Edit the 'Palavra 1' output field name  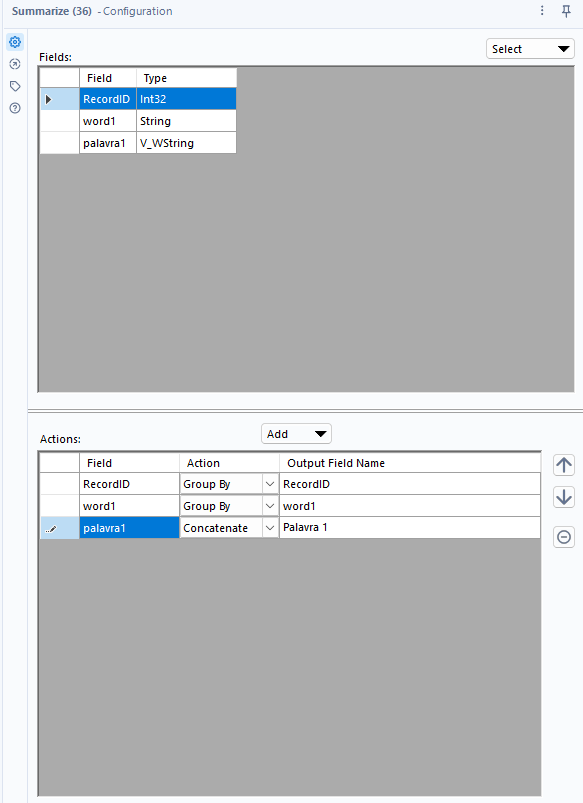pos(410,527)
